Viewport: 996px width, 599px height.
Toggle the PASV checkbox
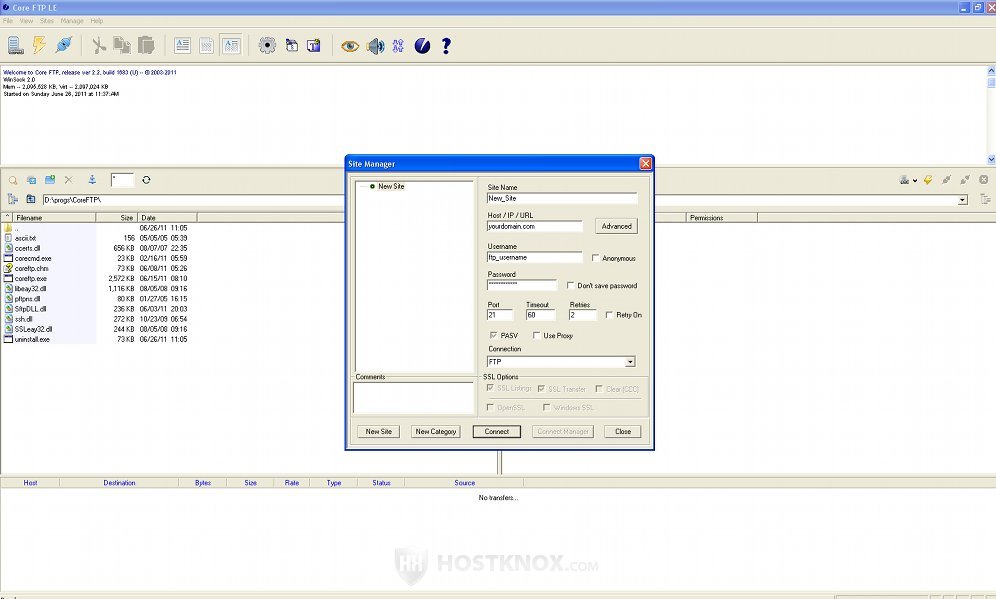coord(494,335)
